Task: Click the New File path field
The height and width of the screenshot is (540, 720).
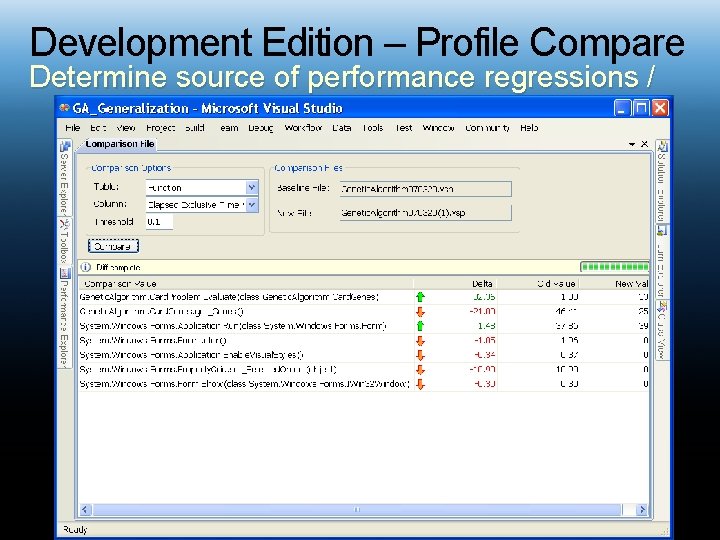Action: click(x=426, y=213)
